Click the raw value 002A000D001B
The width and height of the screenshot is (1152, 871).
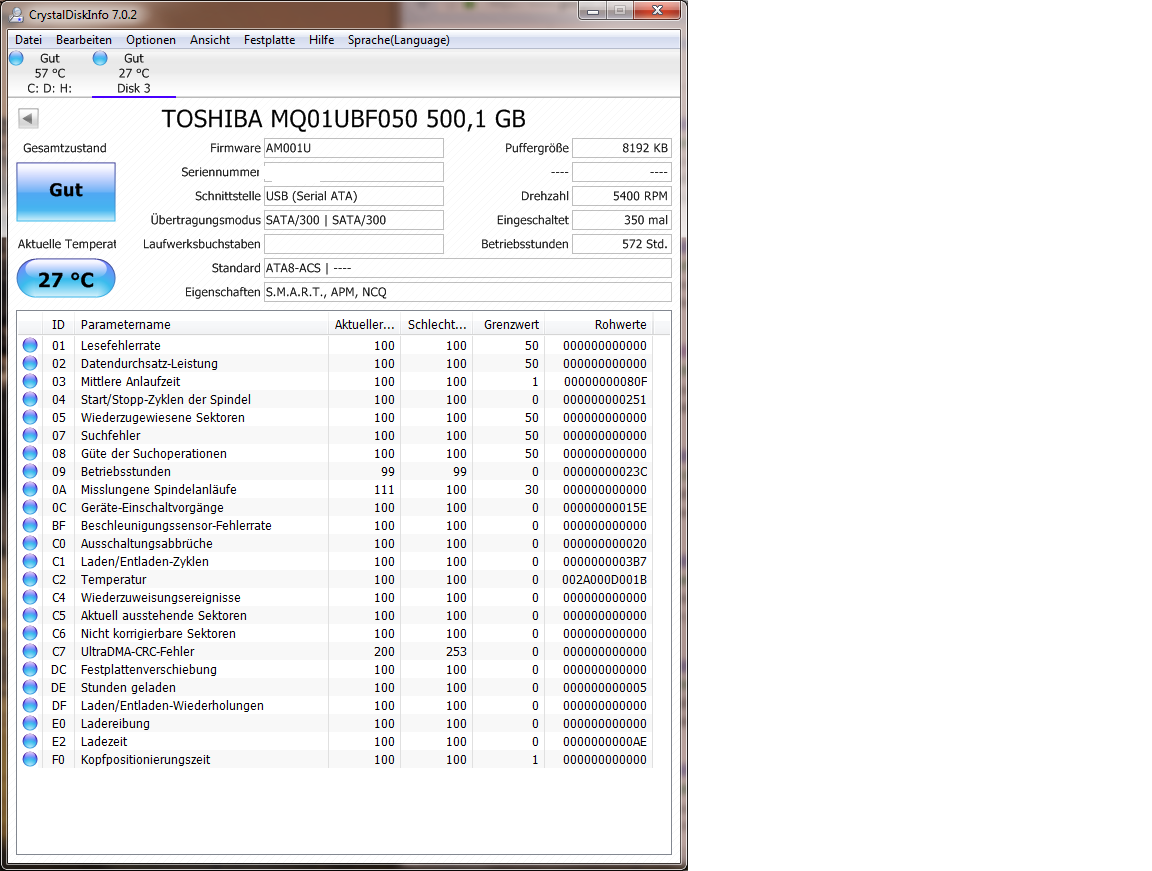pyautogui.click(x=604, y=579)
